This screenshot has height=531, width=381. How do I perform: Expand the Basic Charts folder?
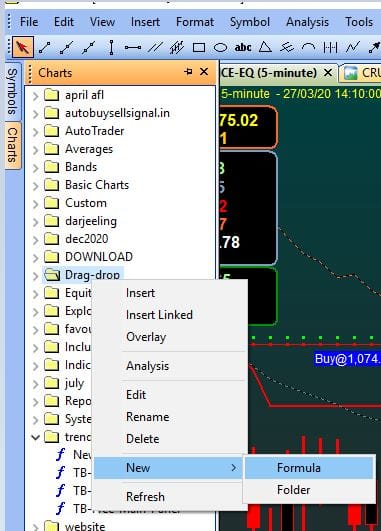coord(35,186)
